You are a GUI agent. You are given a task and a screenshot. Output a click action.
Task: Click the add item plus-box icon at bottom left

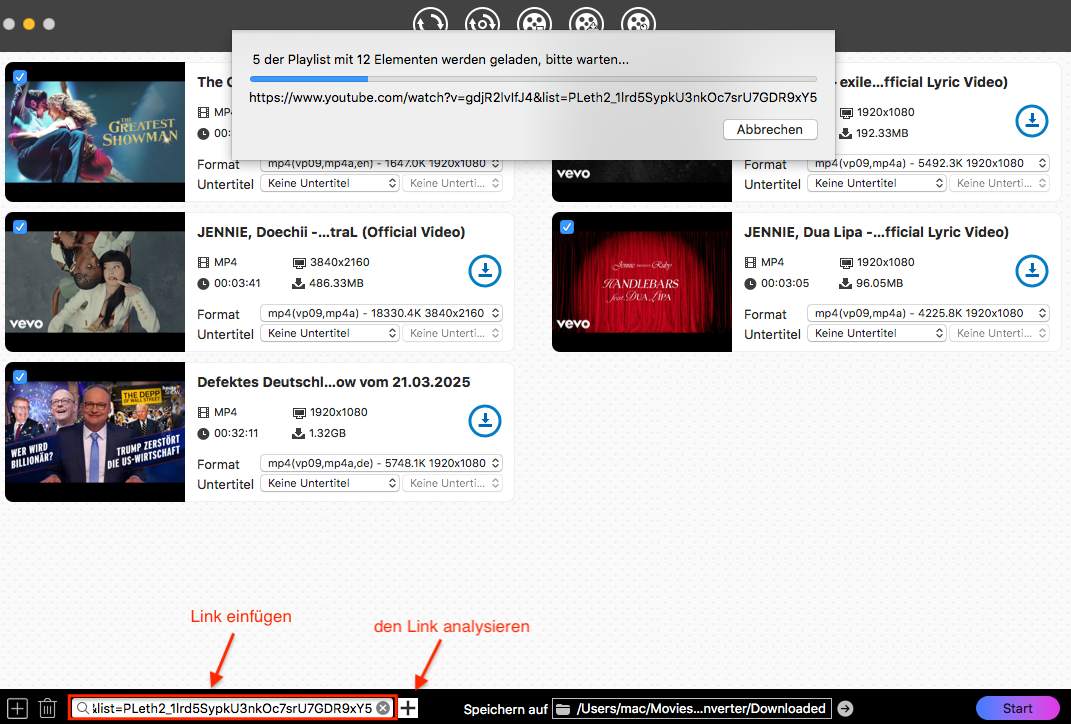(17, 708)
